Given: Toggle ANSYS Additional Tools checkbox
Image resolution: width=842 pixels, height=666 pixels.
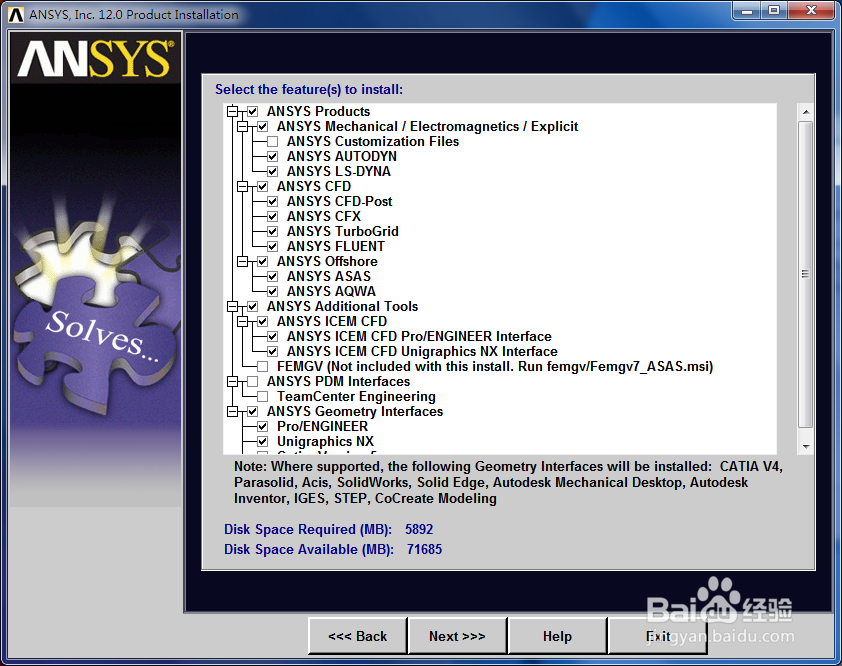Looking at the screenshot, I should tap(252, 307).
